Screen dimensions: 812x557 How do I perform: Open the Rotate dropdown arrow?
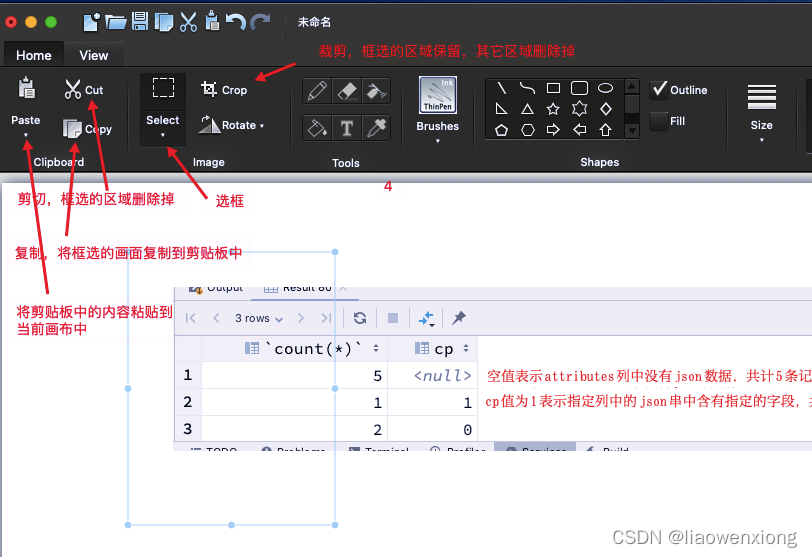(262, 126)
